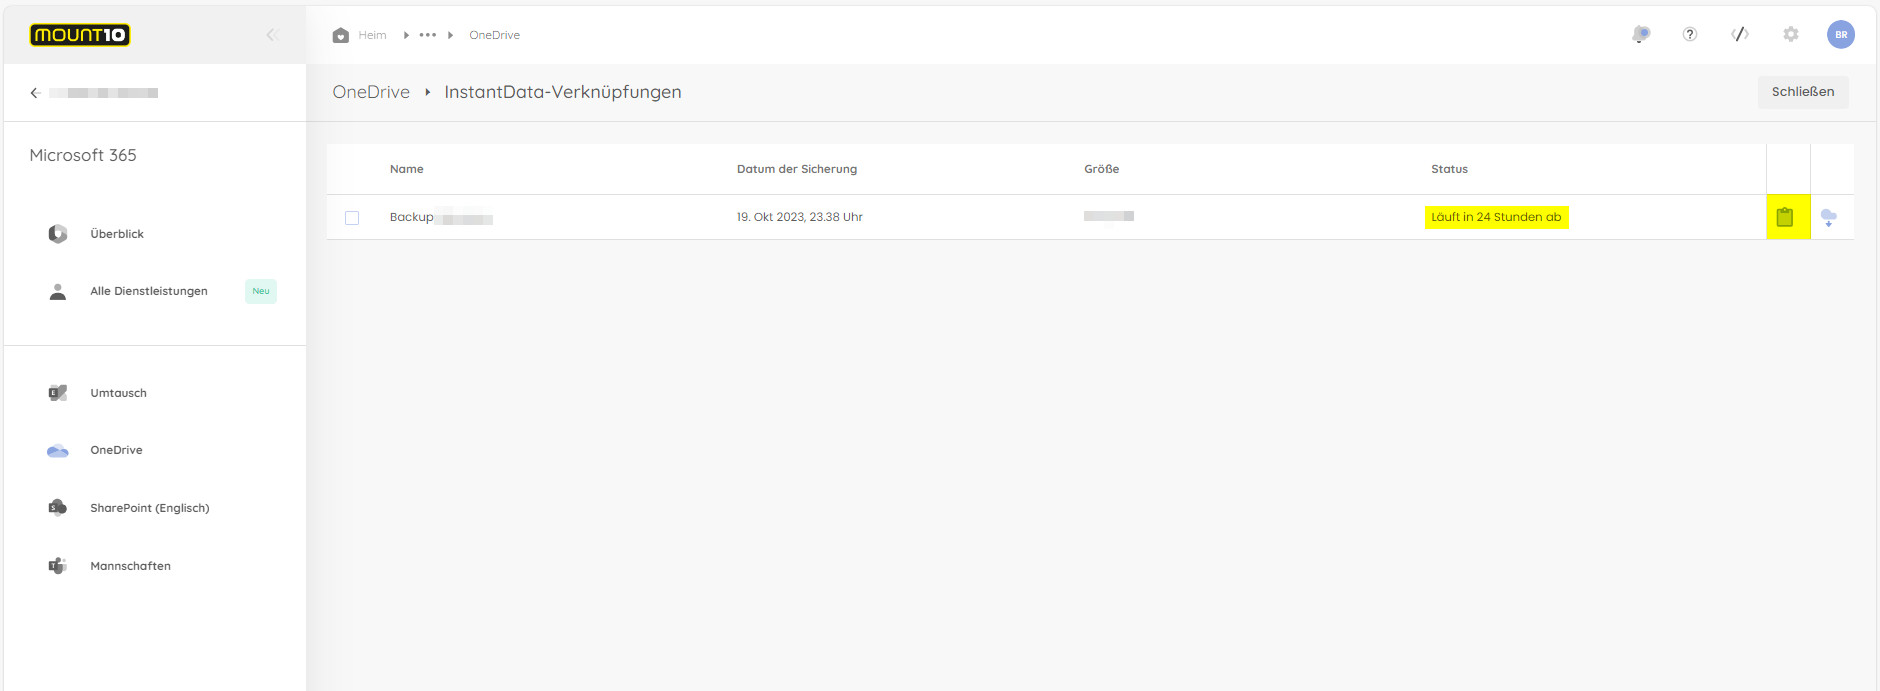Click the Heim home icon in breadcrumb
This screenshot has width=1880, height=691.
click(341, 35)
